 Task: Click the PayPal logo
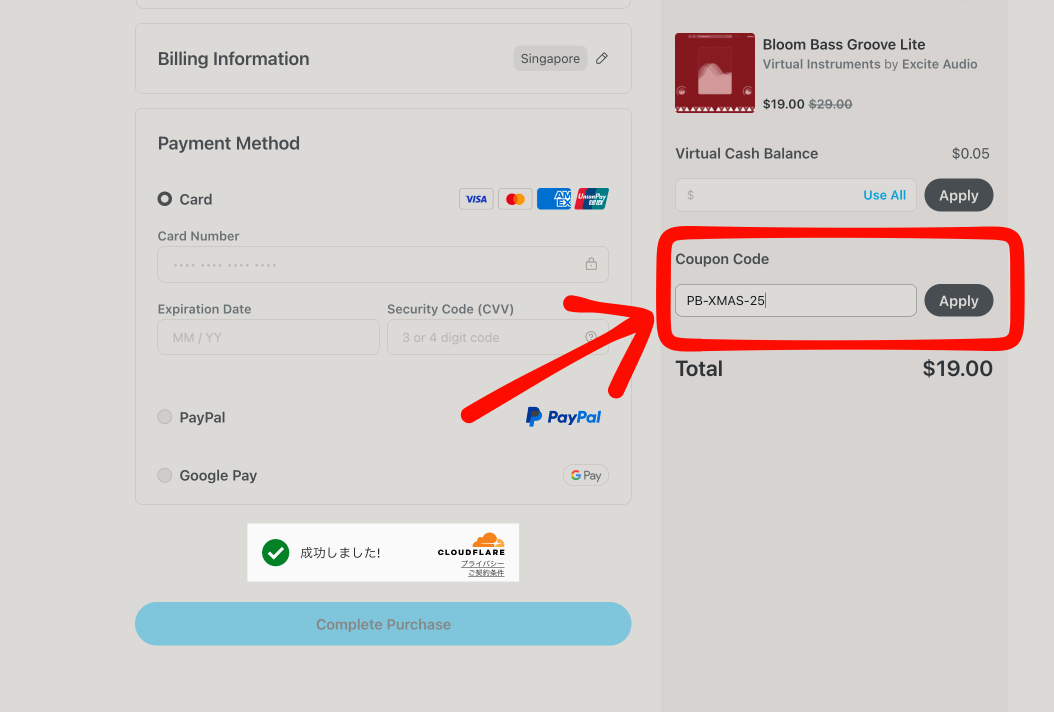click(563, 417)
